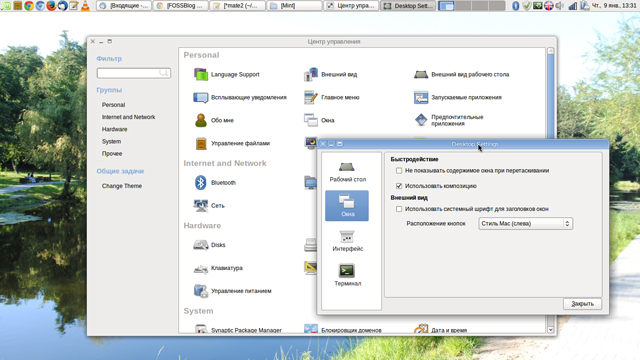Open Клавиатура keyboard settings
Image resolution: width=640 pixels, height=360 pixels.
(x=218, y=268)
